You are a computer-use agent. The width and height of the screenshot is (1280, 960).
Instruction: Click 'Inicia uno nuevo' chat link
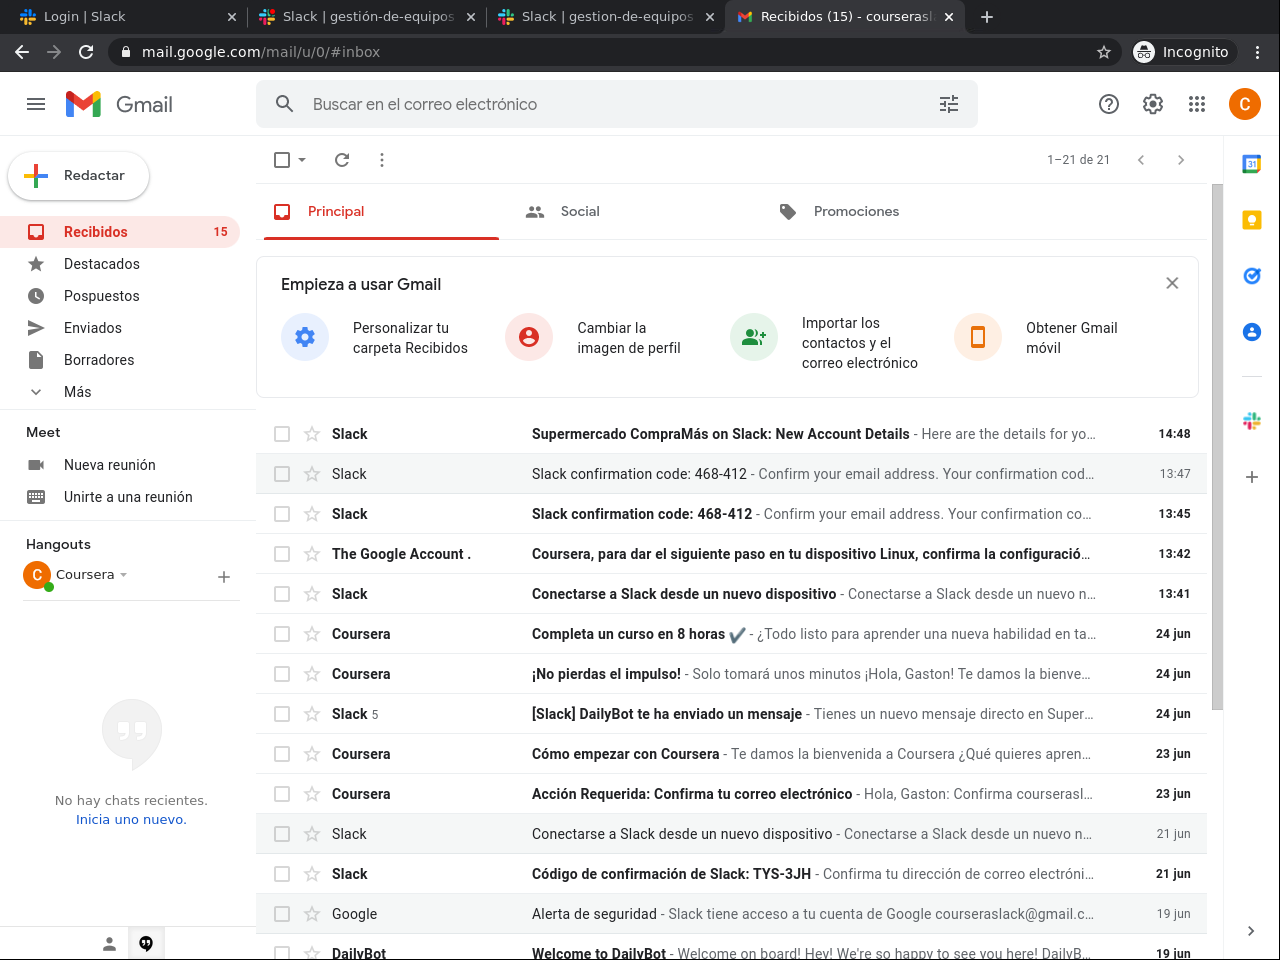click(x=131, y=819)
